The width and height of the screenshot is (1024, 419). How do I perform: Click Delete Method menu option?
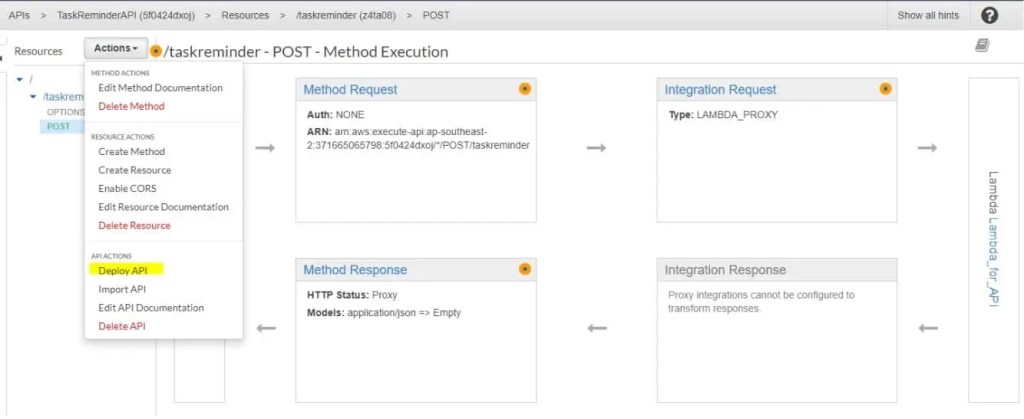131,106
